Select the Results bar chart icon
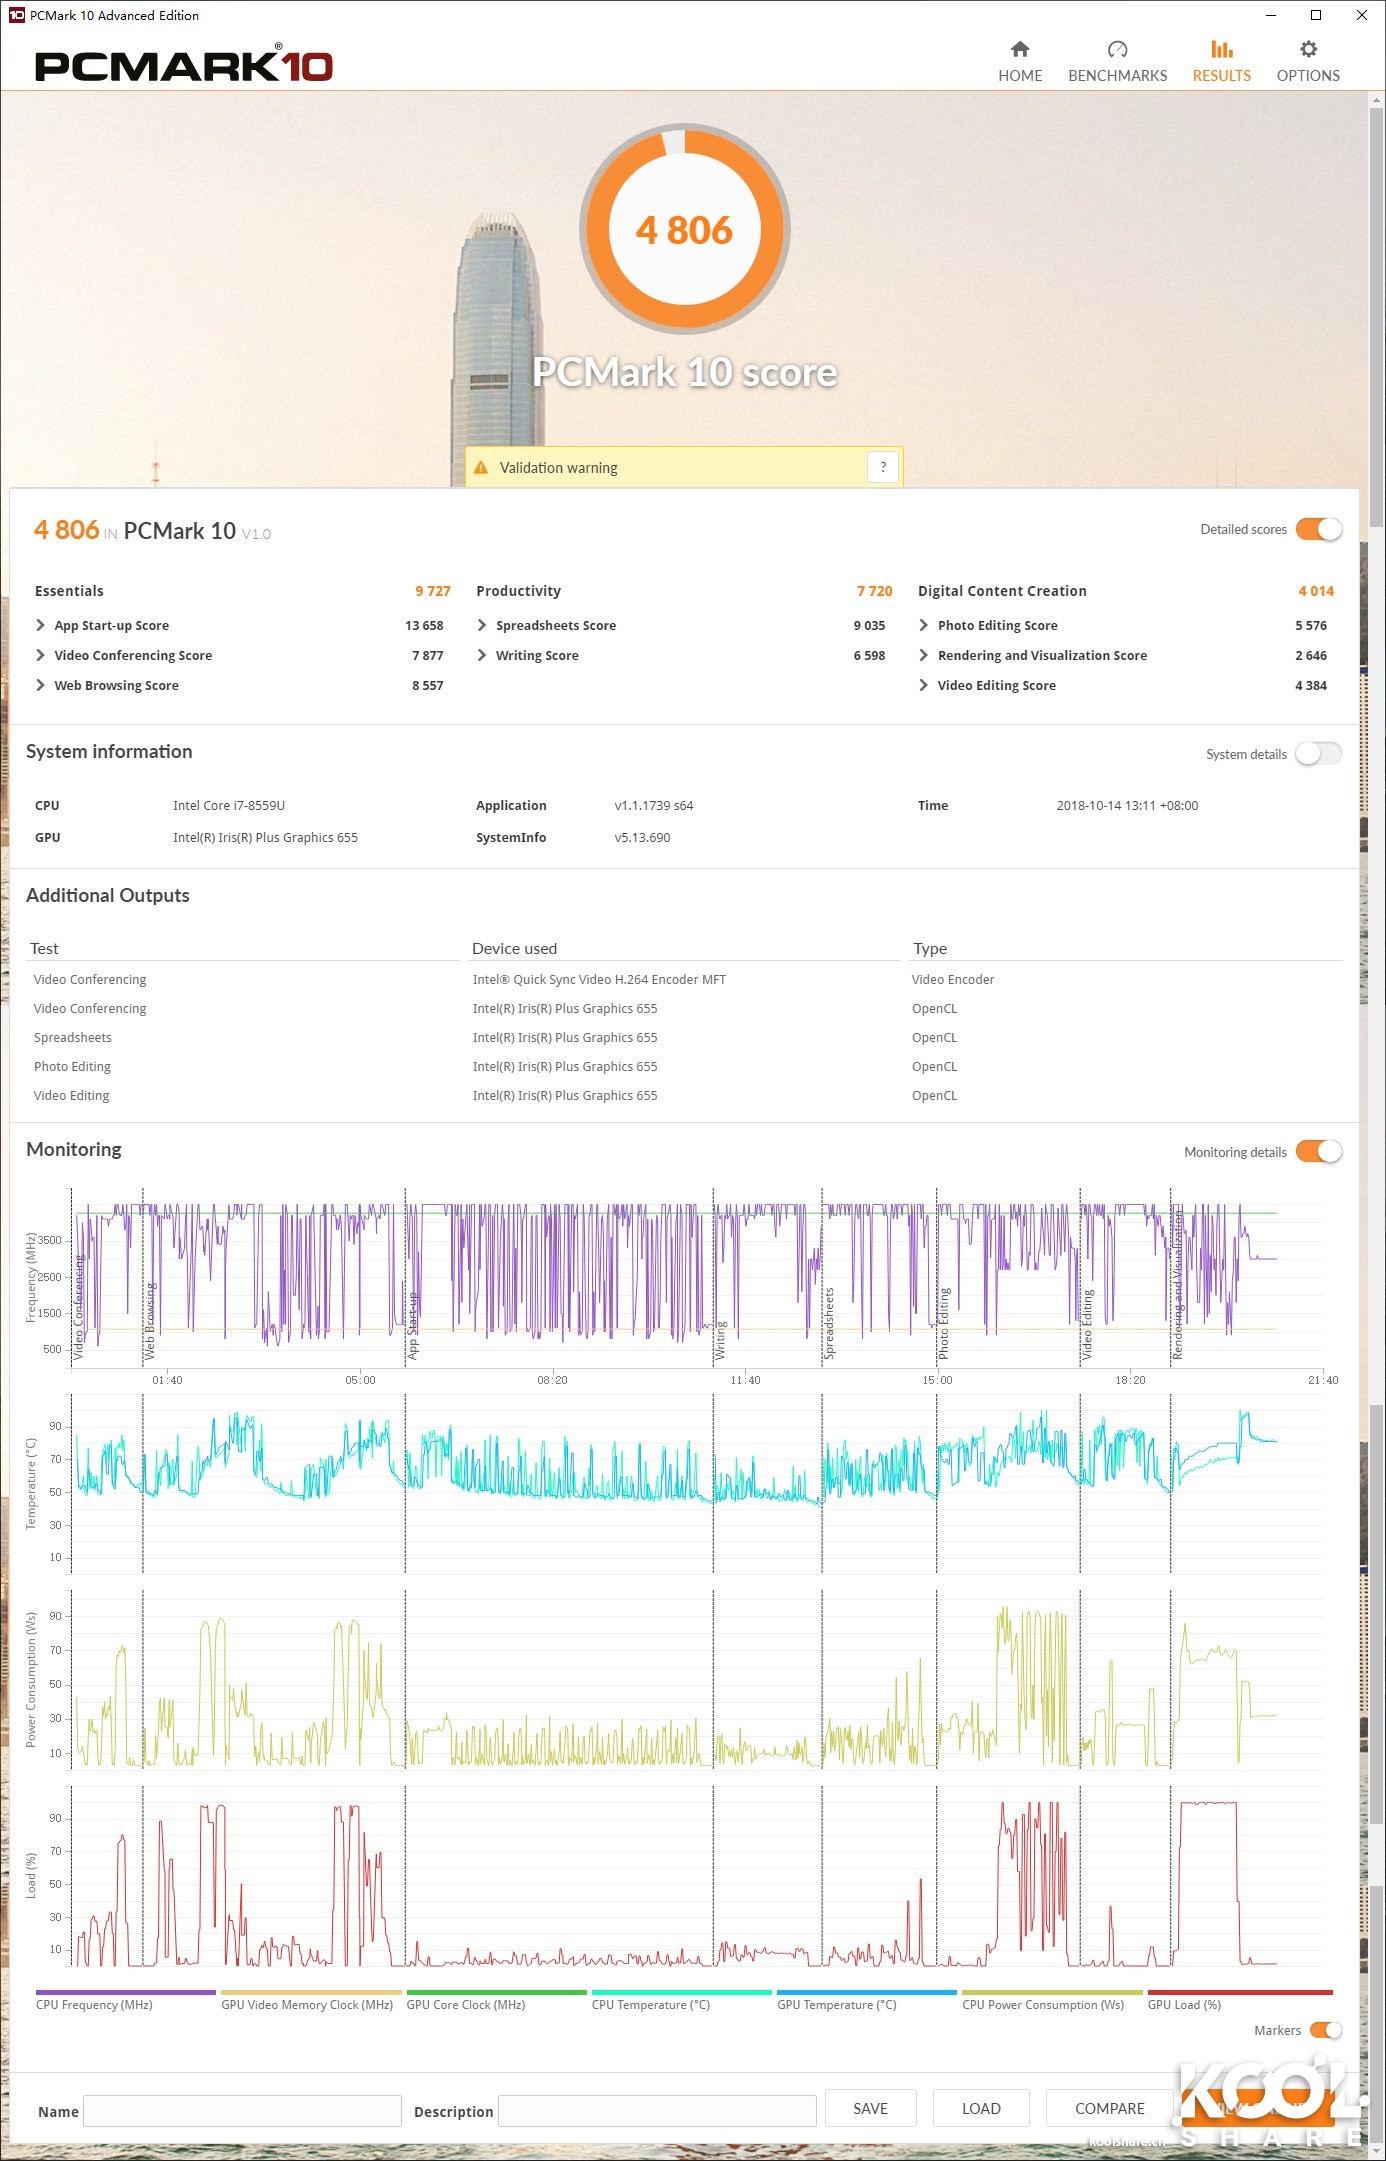Screen dimensions: 1386x2161 click(x=1221, y=50)
